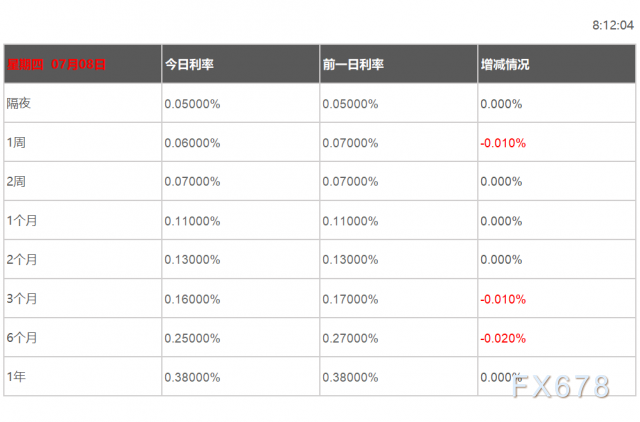Select the 3个月 row label

(22, 298)
